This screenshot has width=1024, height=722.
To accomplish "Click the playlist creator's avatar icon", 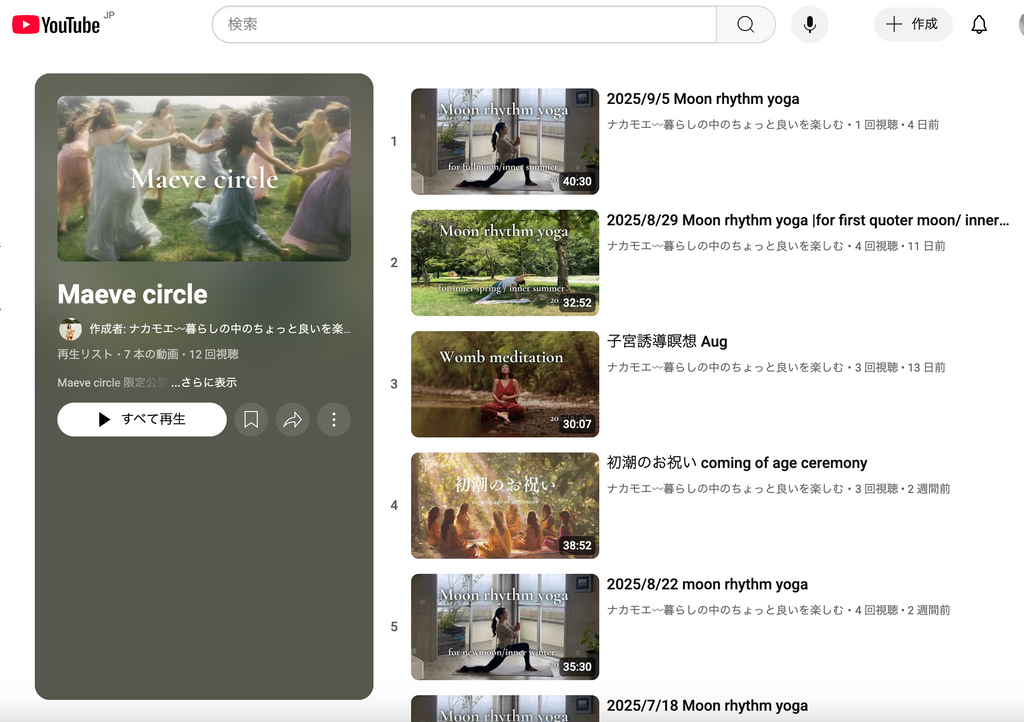I will pos(70,329).
